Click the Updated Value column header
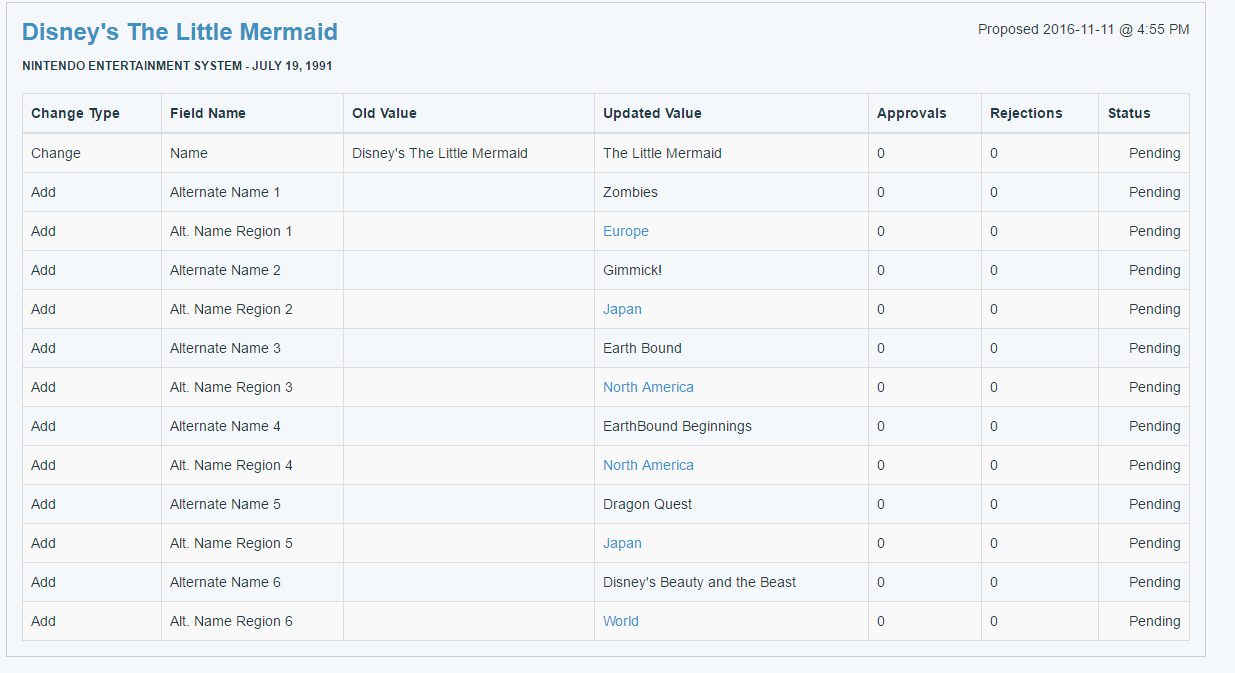 (x=731, y=113)
